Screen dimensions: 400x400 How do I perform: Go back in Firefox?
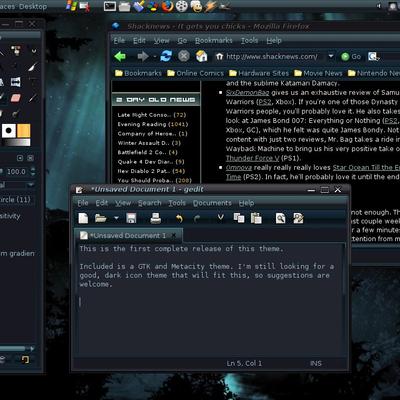pyautogui.click(x=120, y=56)
